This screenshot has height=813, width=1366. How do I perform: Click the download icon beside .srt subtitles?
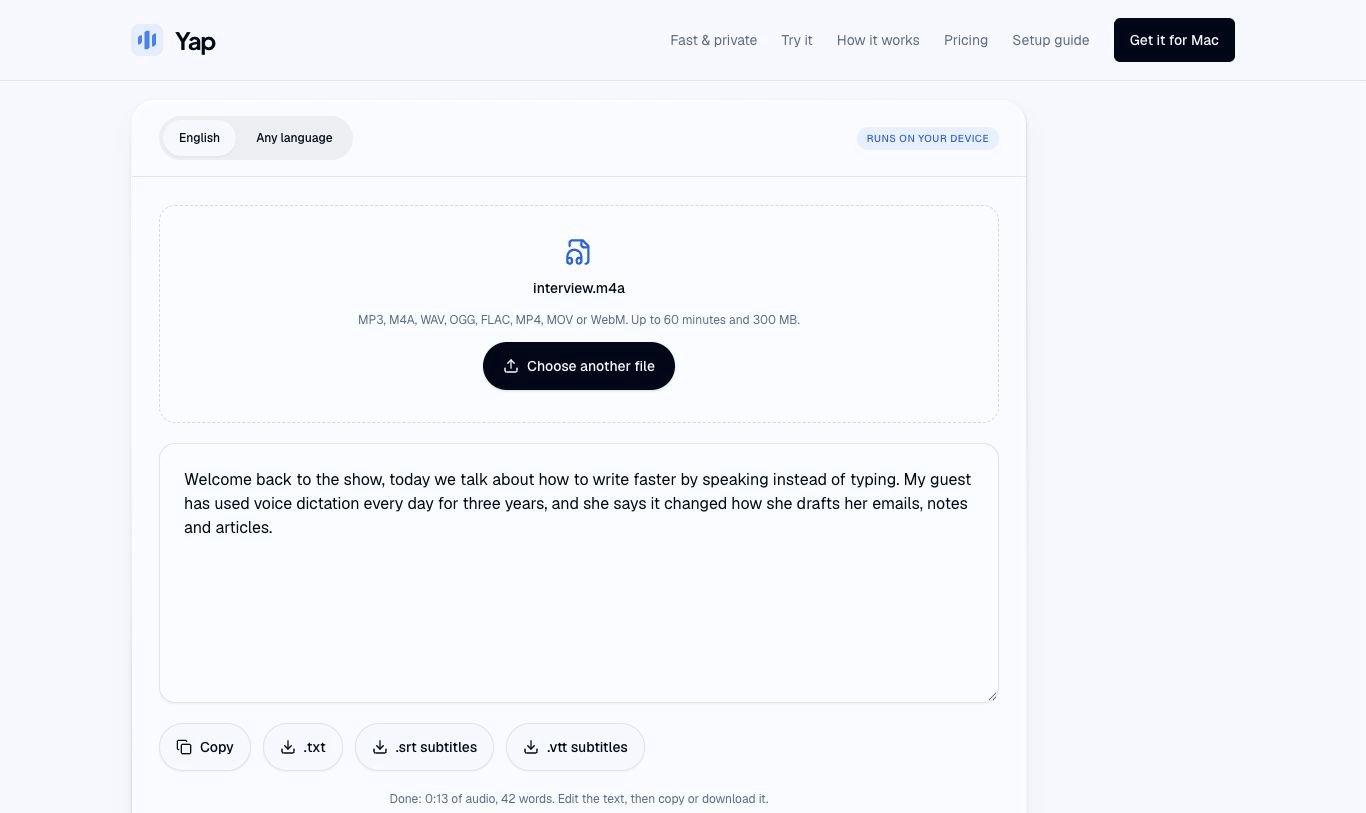pos(380,747)
